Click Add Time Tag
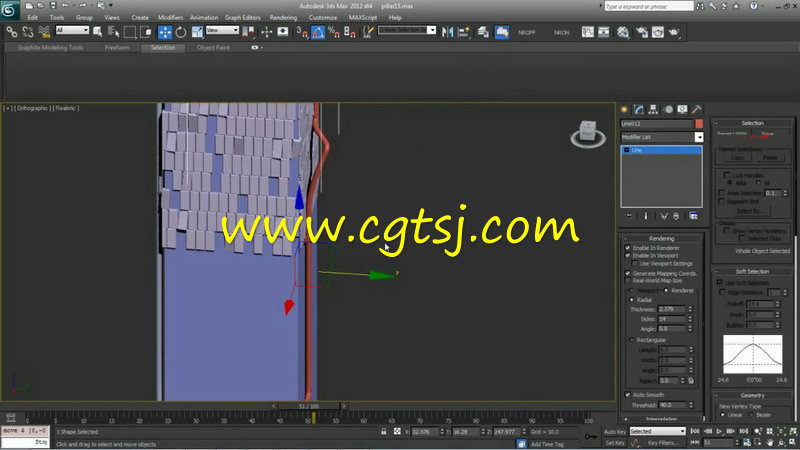The width and height of the screenshot is (800, 450). point(547,444)
